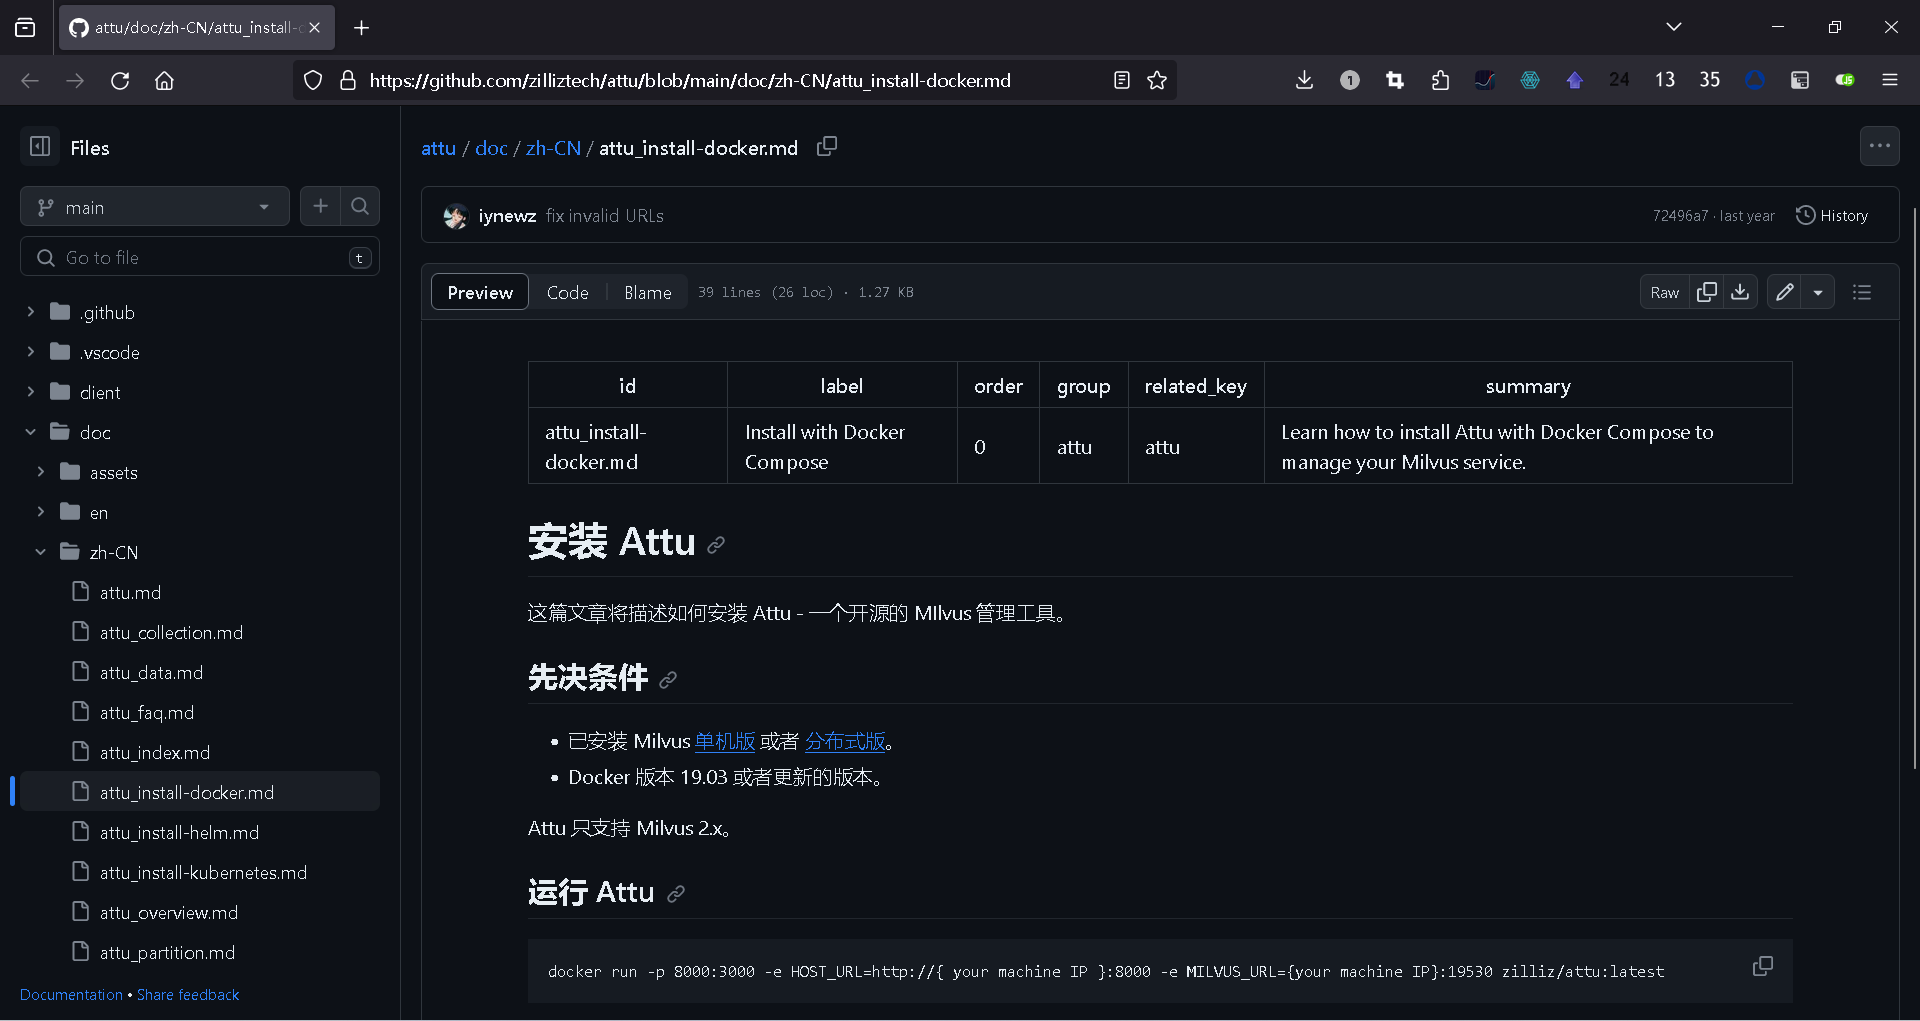View site security lock information
The height and width of the screenshot is (1021, 1920).
click(x=348, y=80)
